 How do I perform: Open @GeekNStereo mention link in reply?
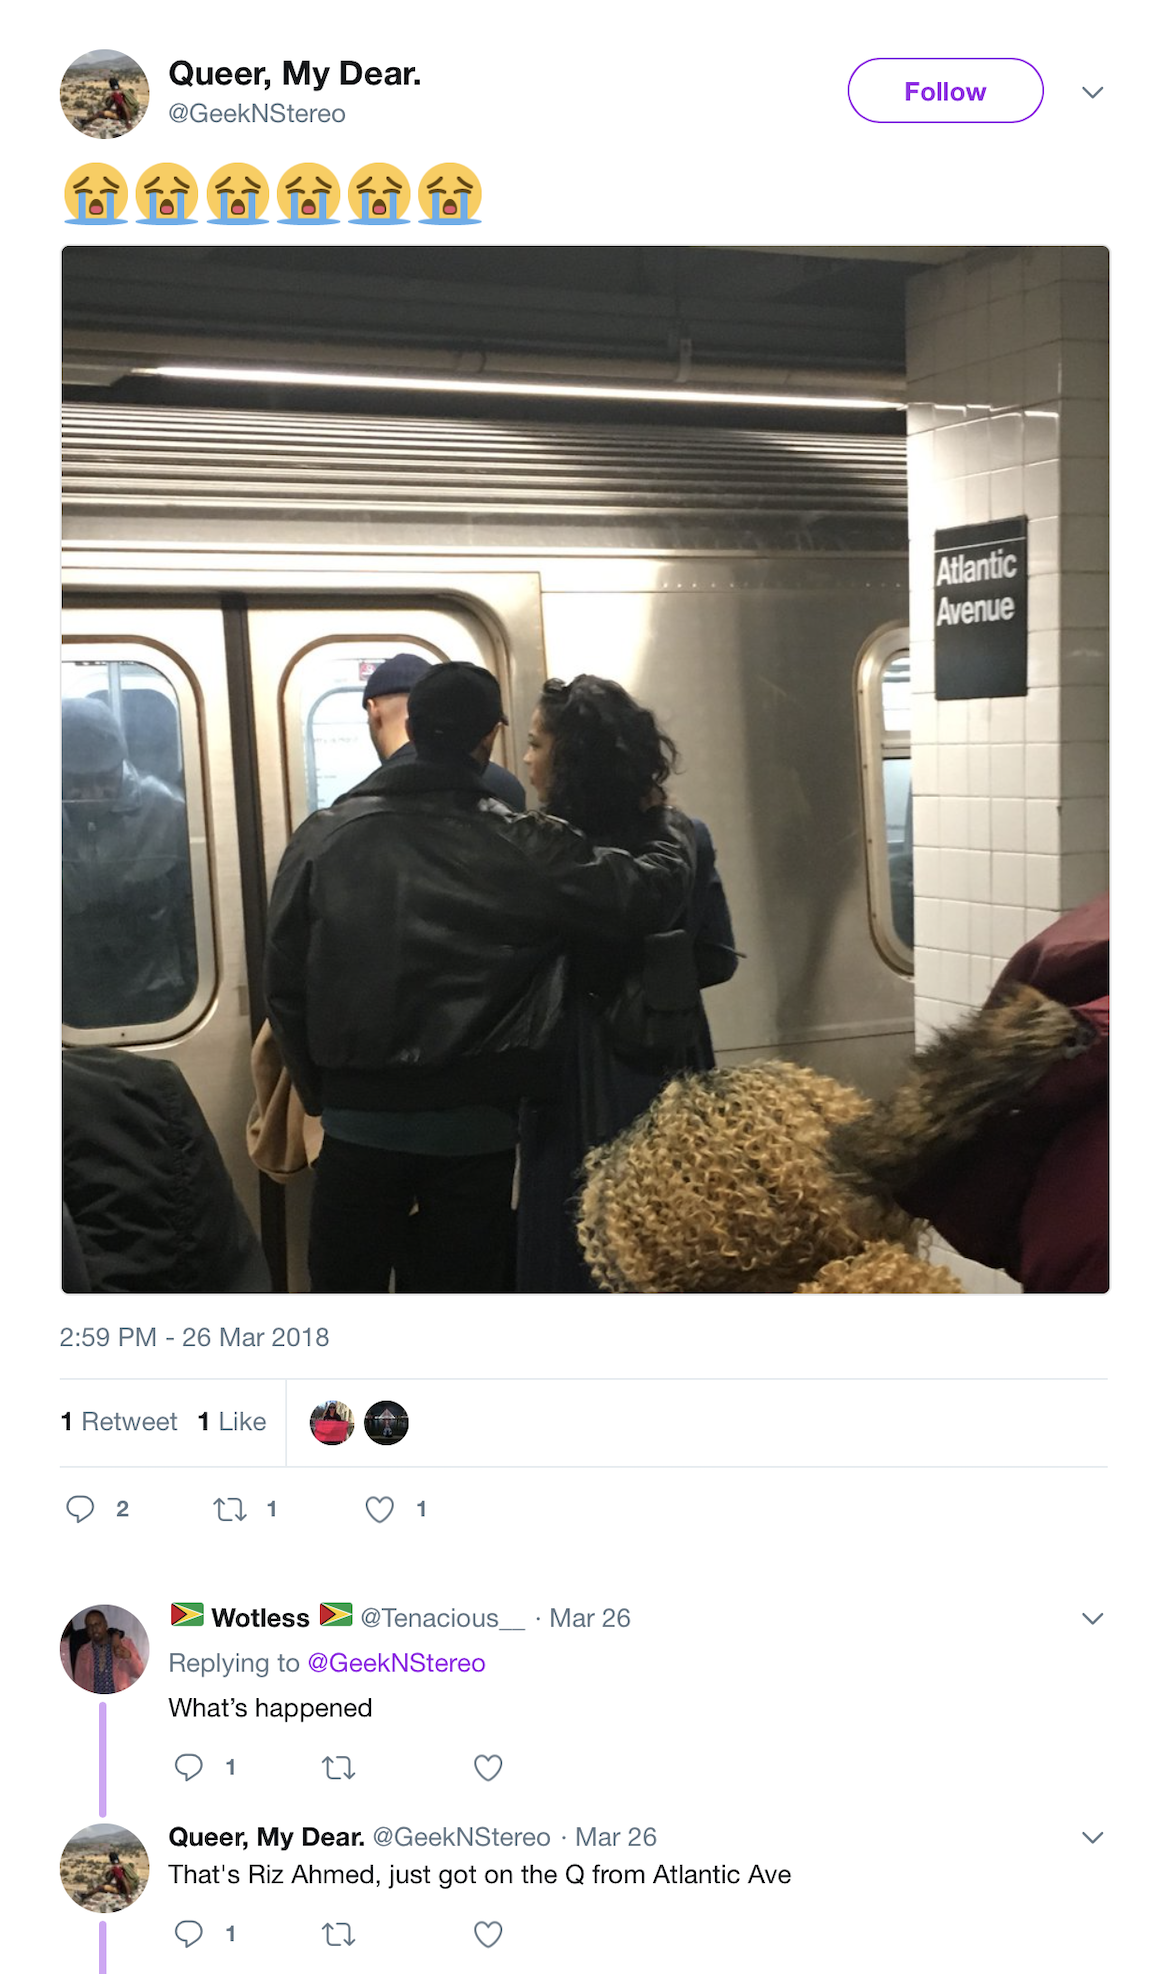[x=396, y=1662]
